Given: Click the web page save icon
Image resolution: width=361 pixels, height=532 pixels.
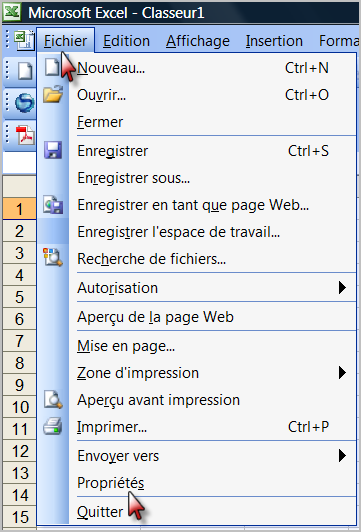Looking at the screenshot, I should click(53, 205).
